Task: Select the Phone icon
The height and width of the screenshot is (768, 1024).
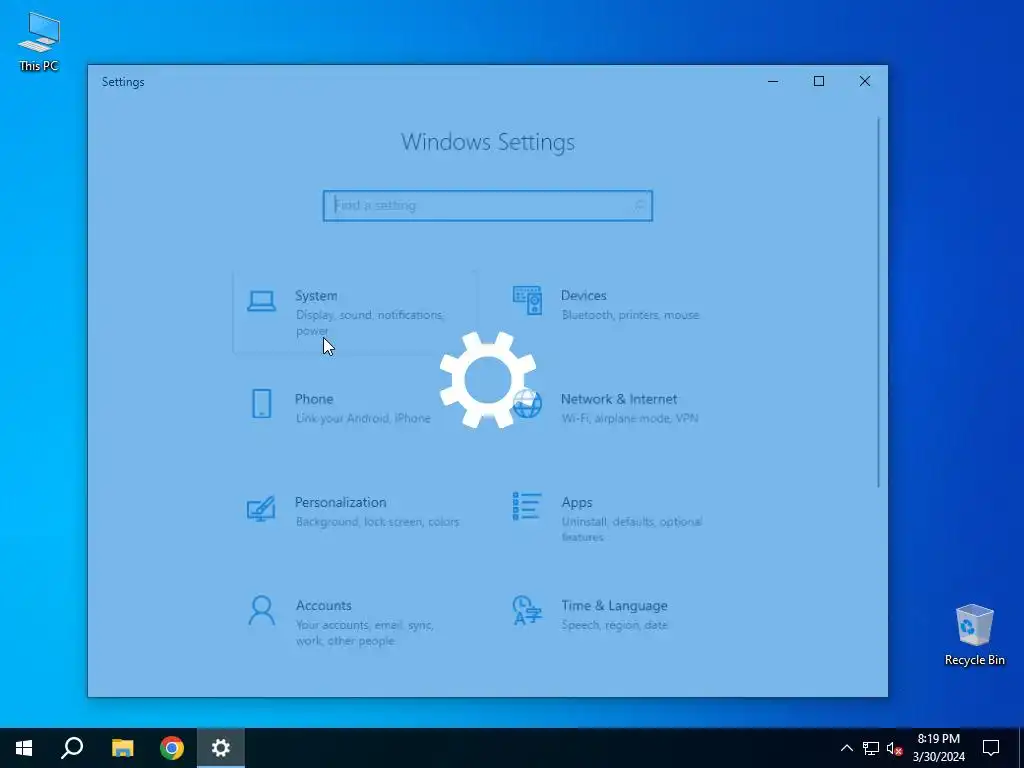Action: point(261,404)
